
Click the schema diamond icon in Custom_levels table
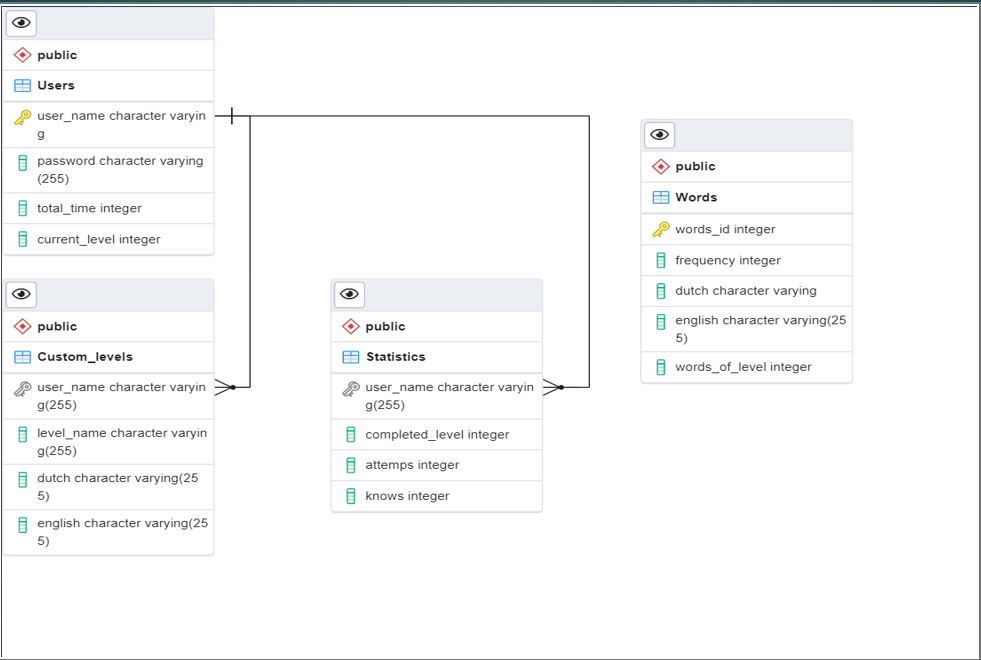point(23,327)
